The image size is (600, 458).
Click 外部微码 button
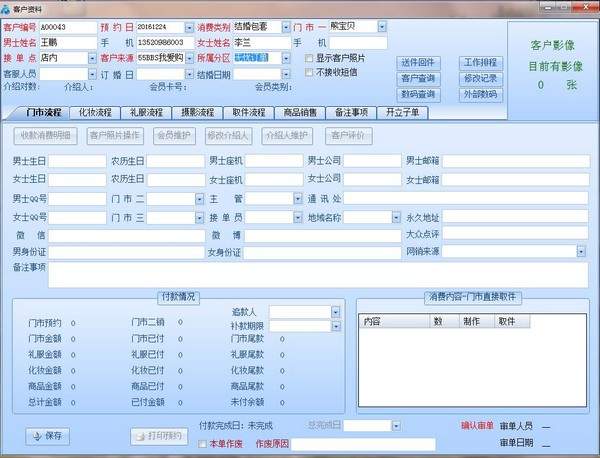click(x=480, y=94)
